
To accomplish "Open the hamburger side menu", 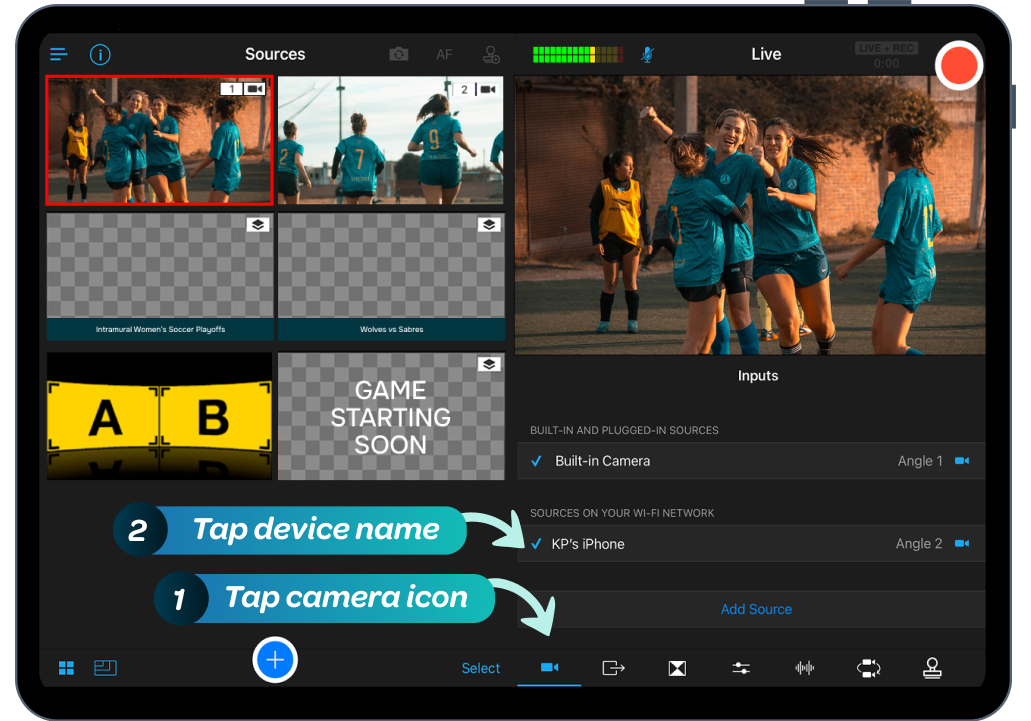I will [x=58, y=54].
